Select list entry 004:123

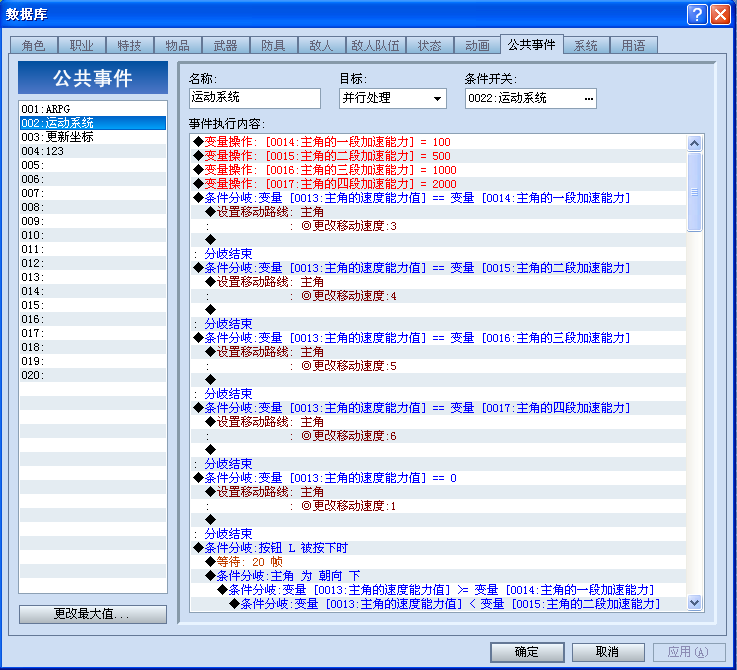click(x=93, y=151)
